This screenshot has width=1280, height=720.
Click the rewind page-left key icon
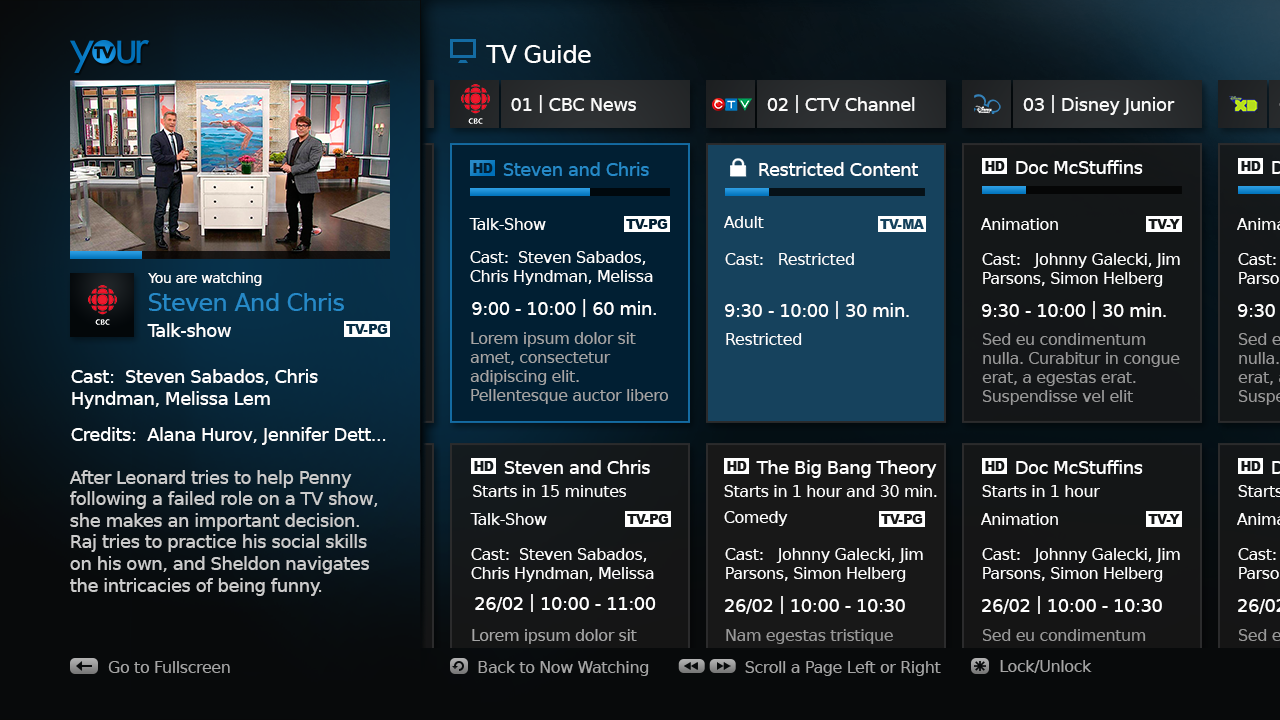(x=691, y=666)
